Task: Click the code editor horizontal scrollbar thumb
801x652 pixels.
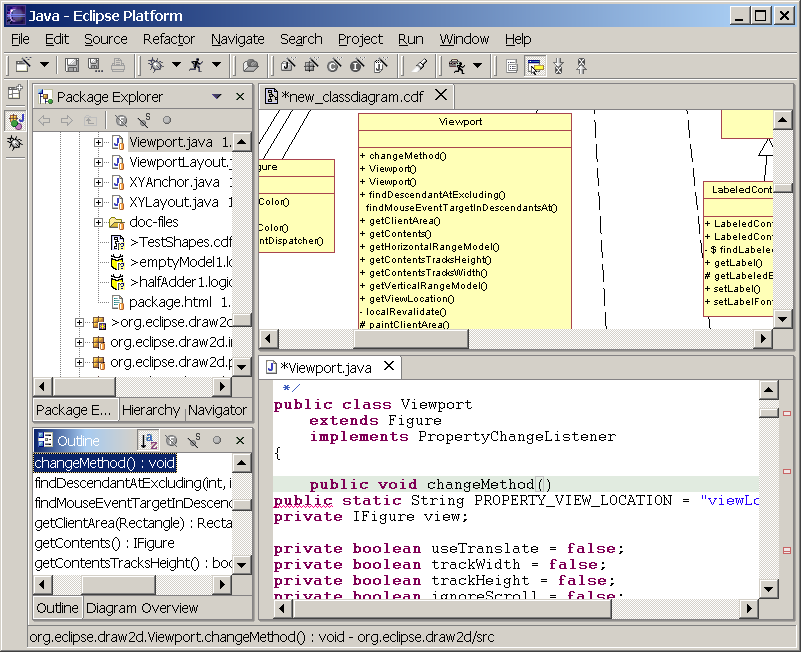Action: [452, 608]
